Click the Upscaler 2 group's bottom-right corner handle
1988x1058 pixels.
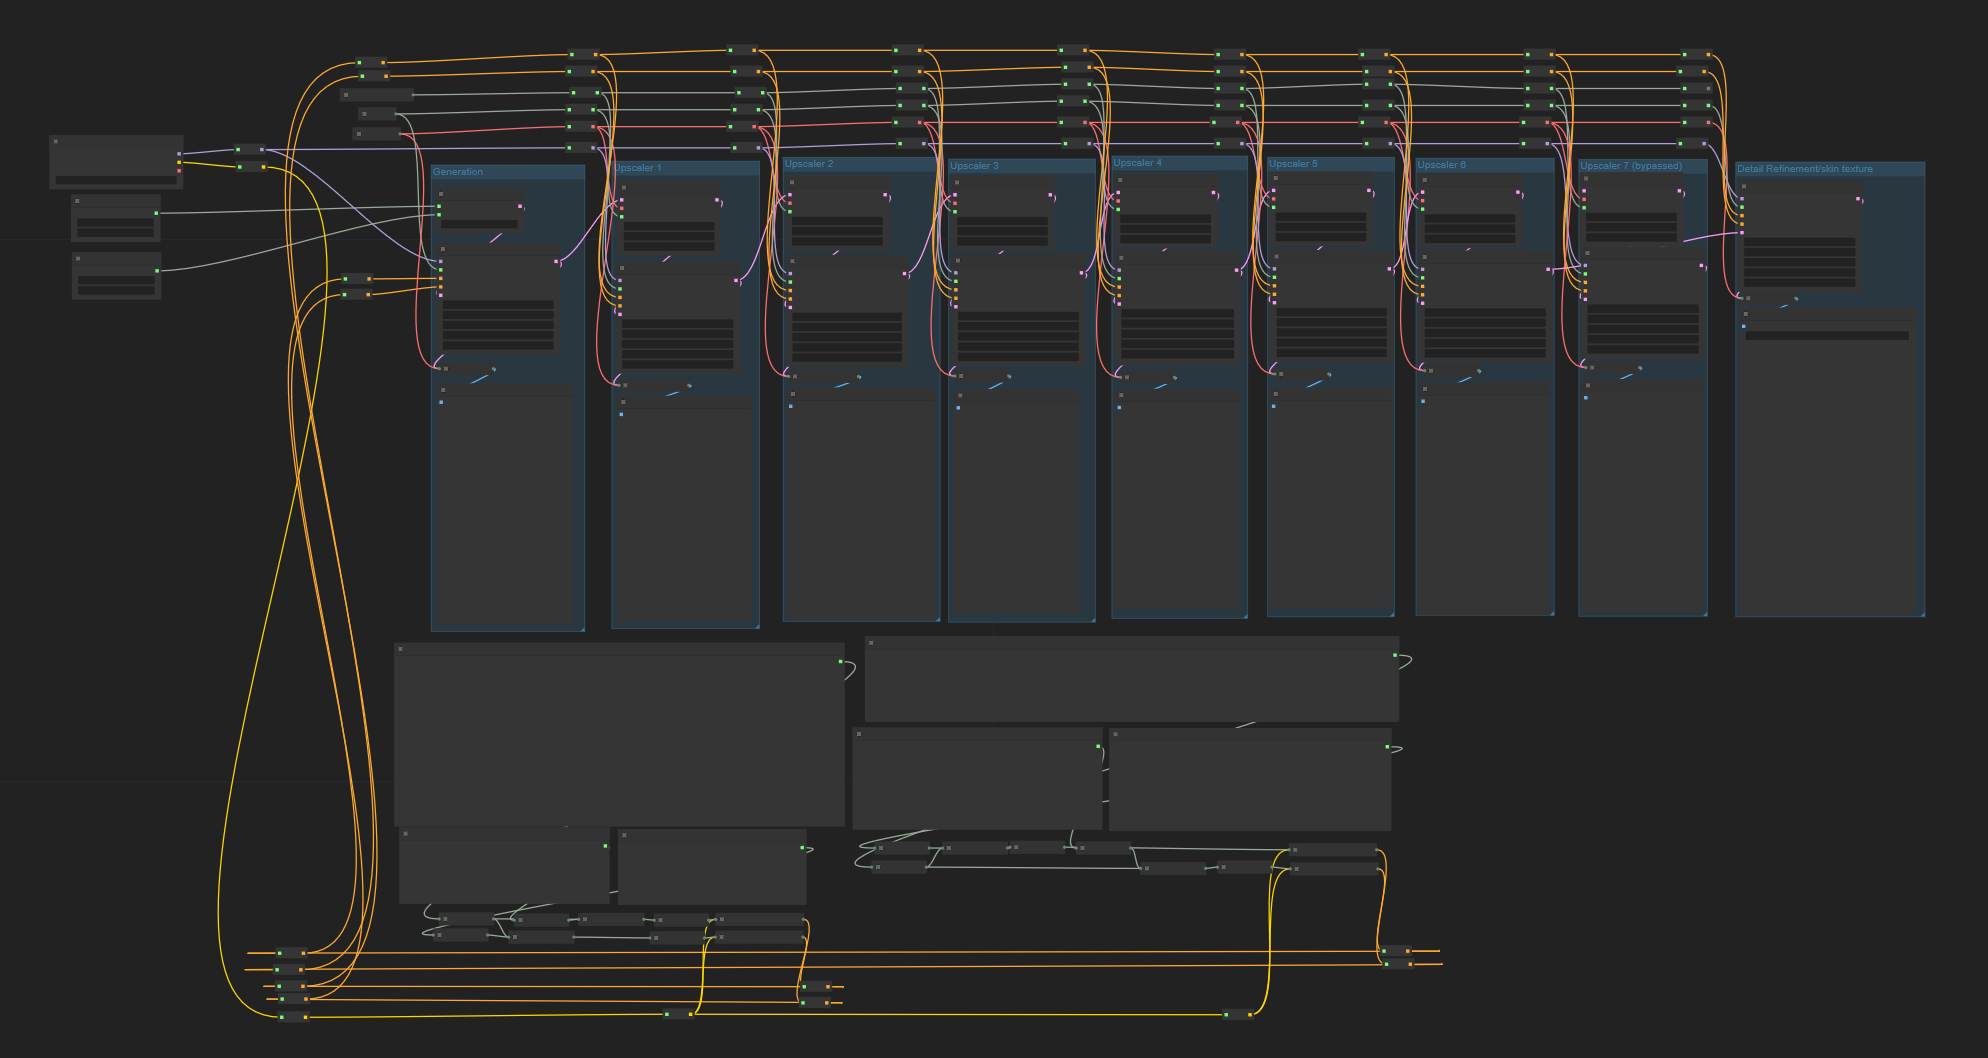(936, 618)
